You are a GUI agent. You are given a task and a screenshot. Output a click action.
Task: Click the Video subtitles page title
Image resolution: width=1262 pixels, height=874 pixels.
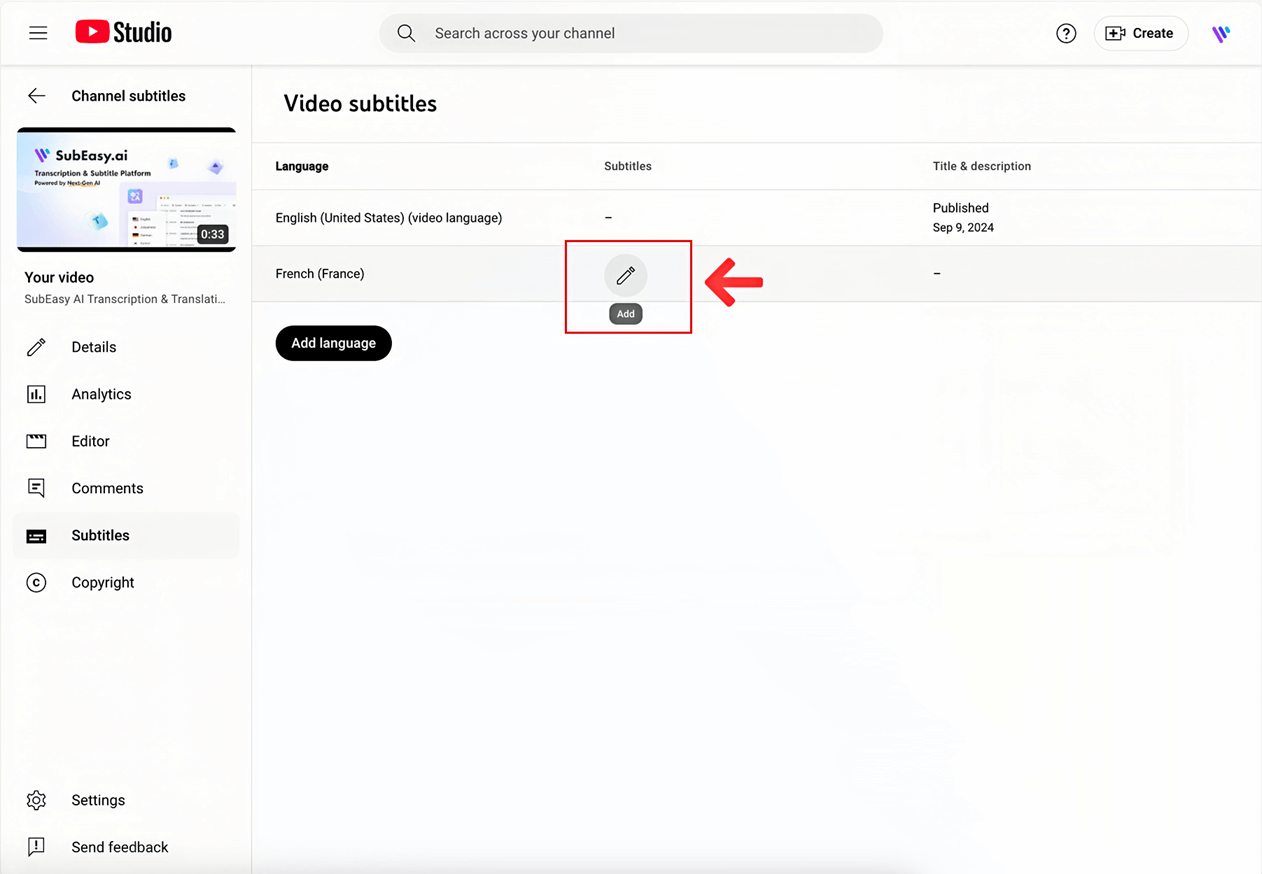pos(360,104)
